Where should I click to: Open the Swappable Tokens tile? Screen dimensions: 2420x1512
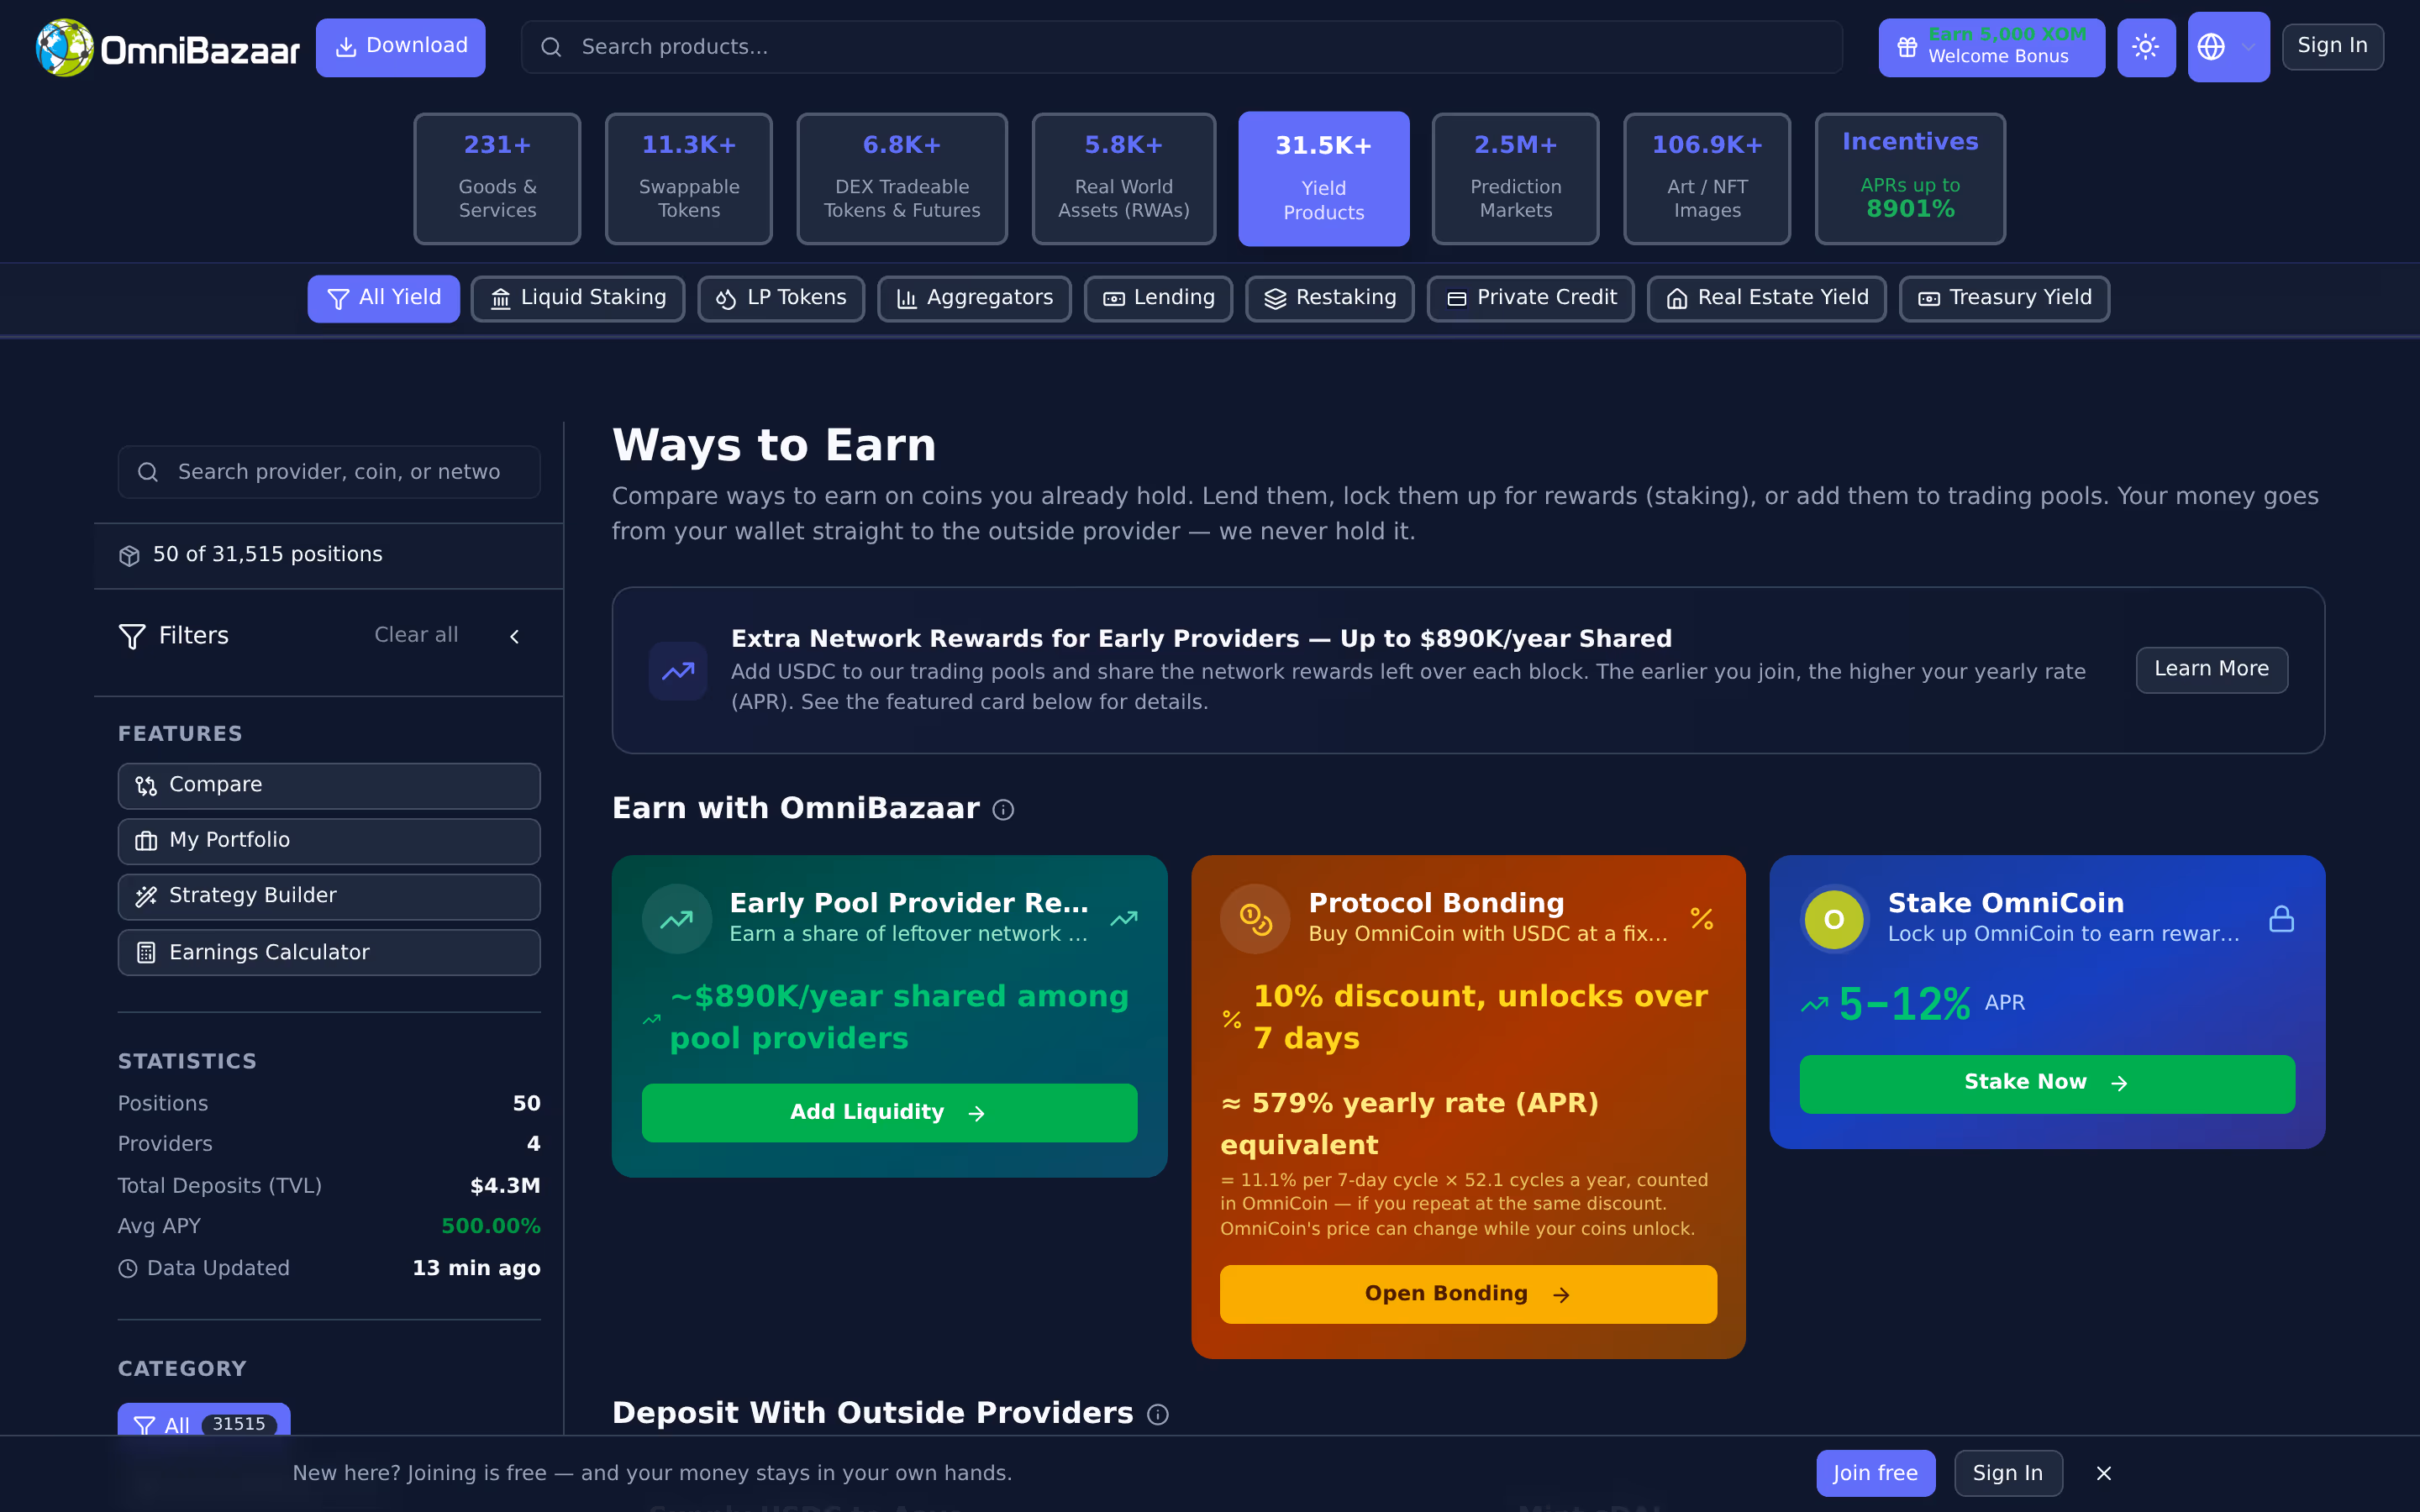(x=689, y=178)
